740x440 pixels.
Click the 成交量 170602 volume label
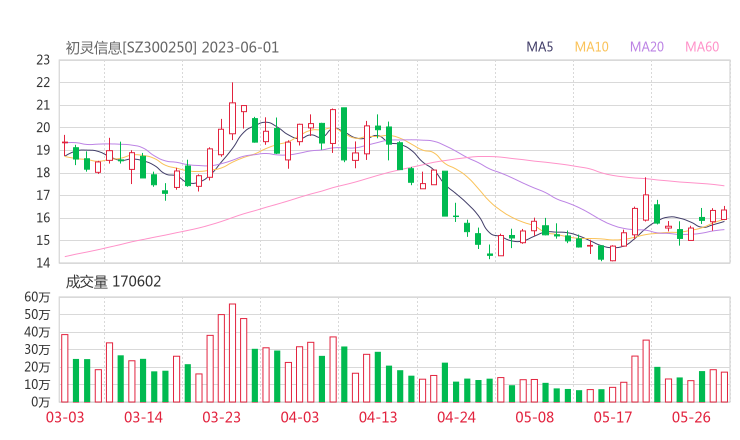coord(113,282)
